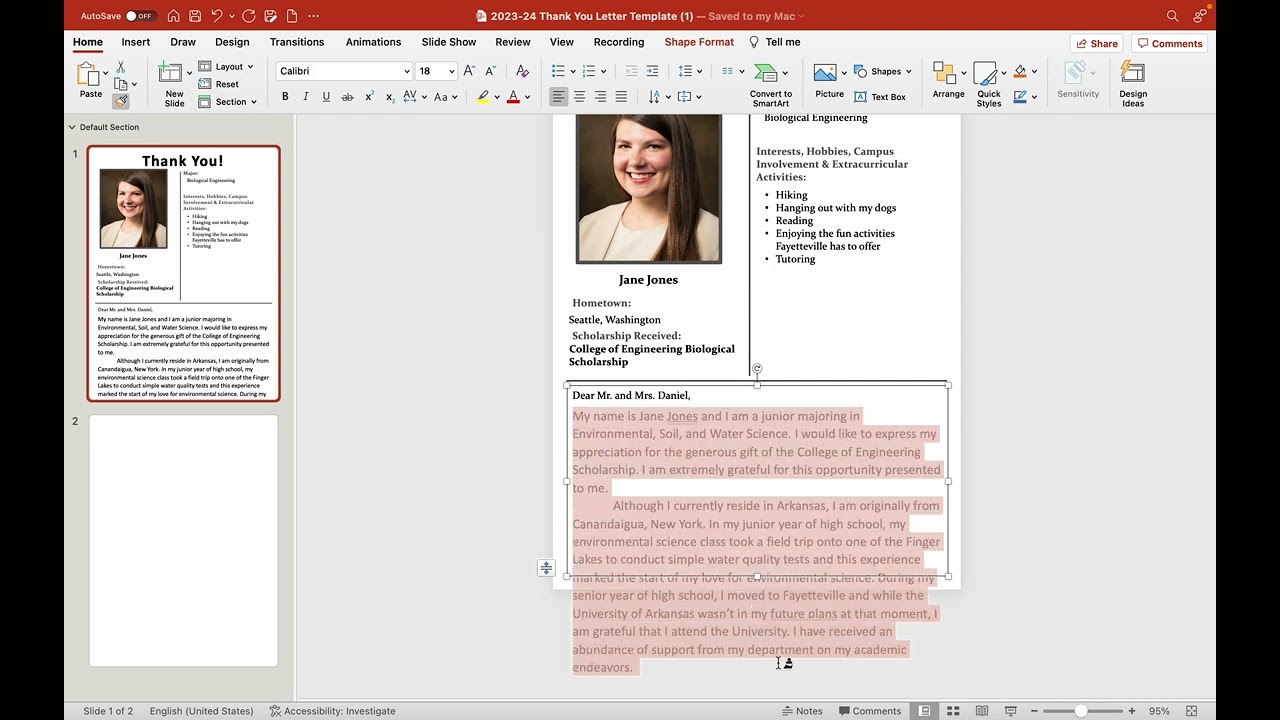This screenshot has height=720, width=1280.
Task: Click the Home icon in title bar
Action: 174,16
